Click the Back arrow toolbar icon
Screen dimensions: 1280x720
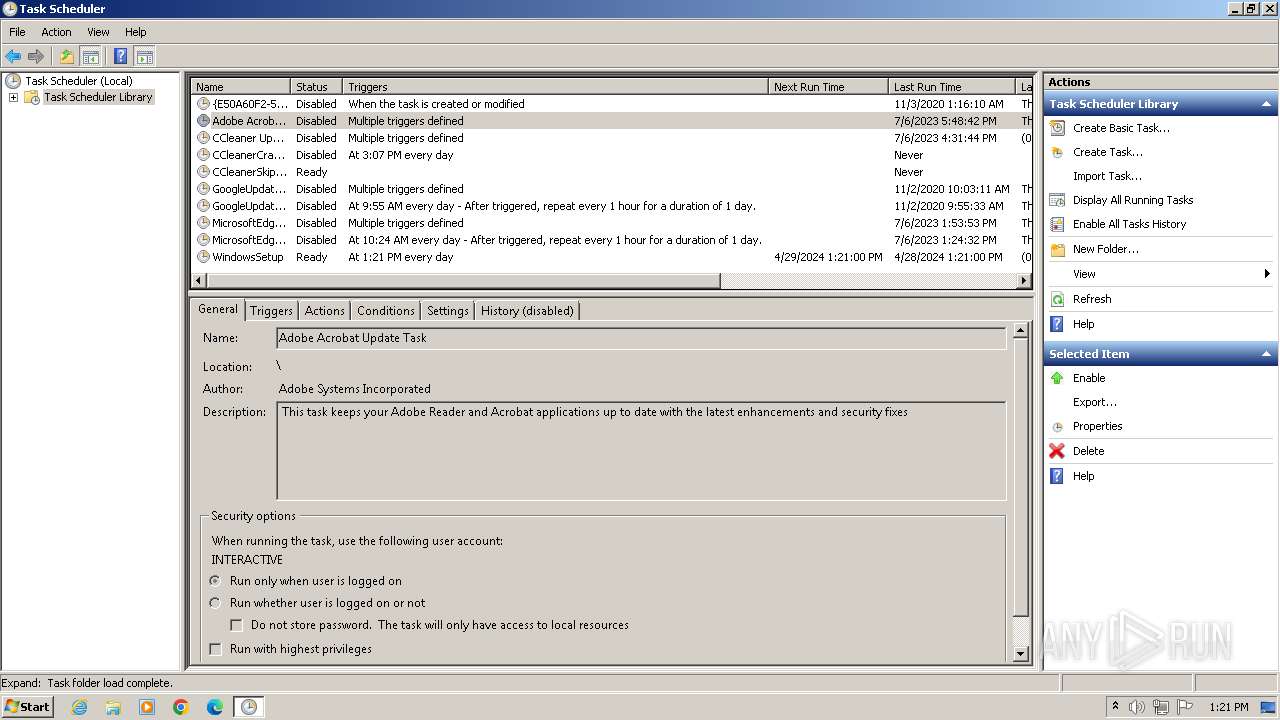[x=13, y=56]
